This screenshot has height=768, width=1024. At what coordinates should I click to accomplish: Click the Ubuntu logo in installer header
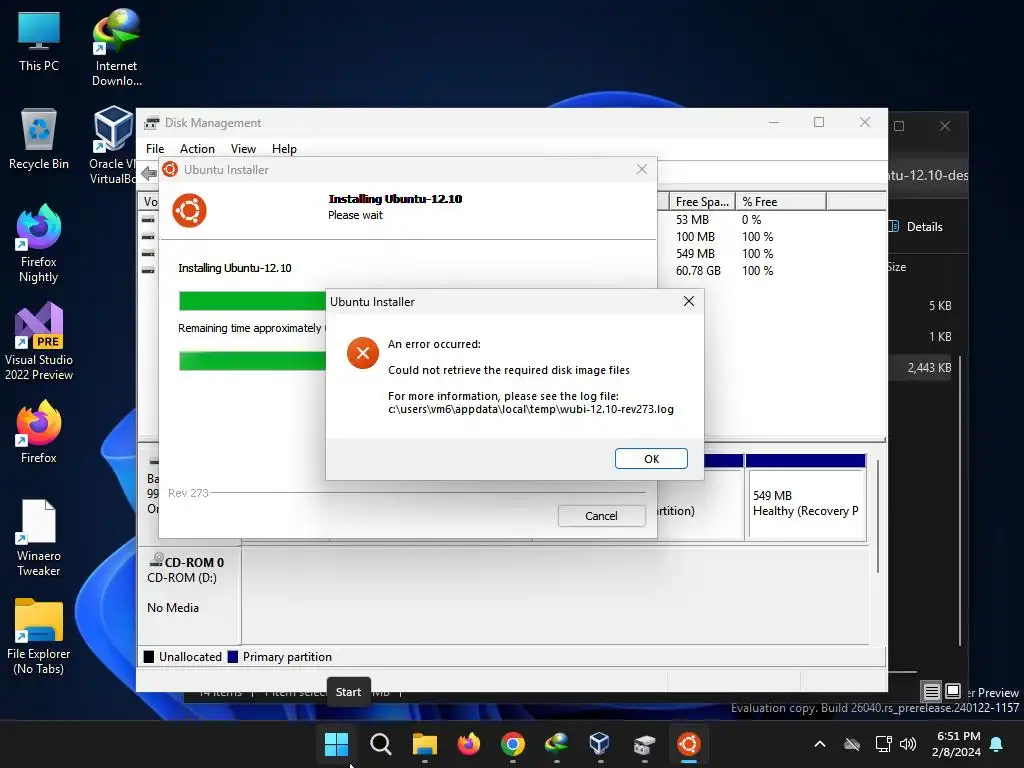pyautogui.click(x=189, y=210)
